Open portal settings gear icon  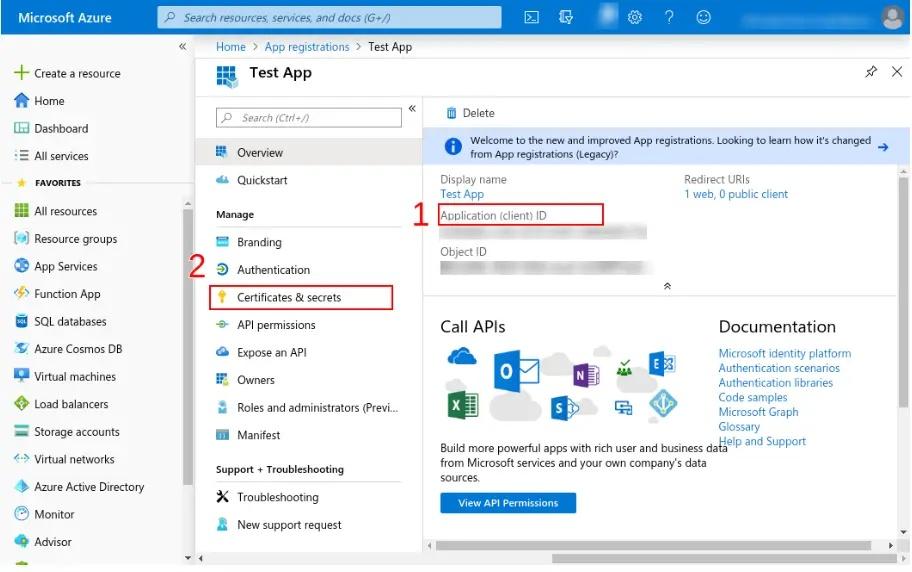click(x=635, y=17)
